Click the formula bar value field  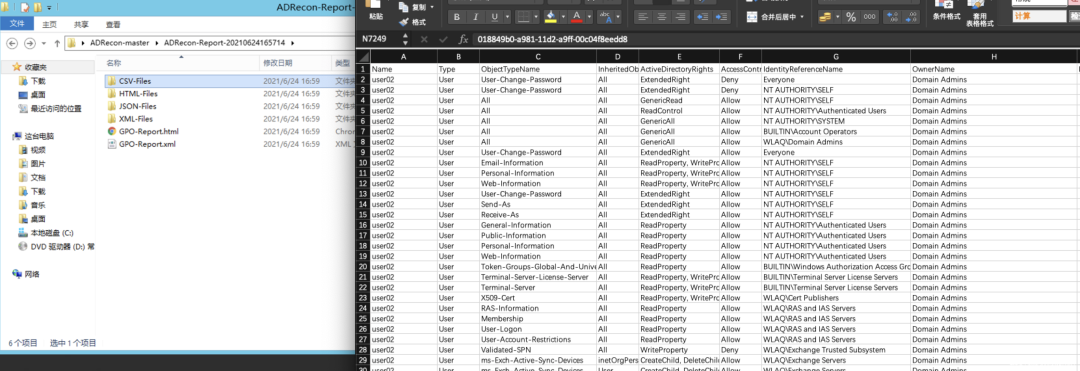[x=775, y=39]
